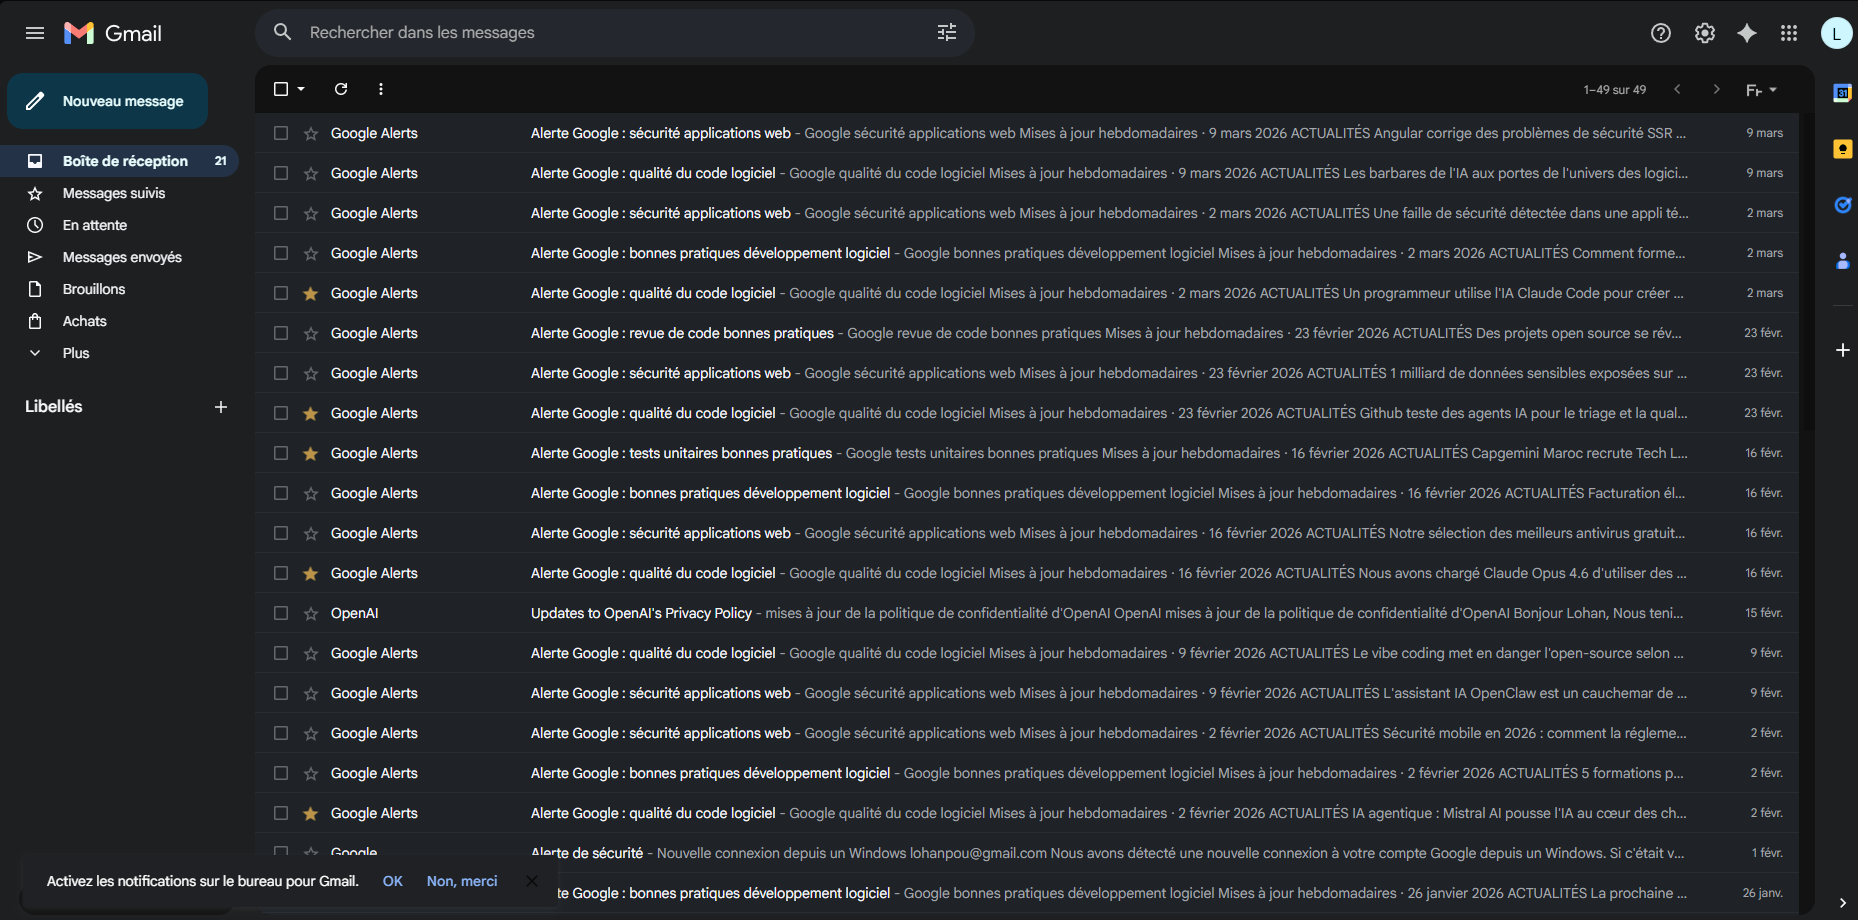
Task: Open the Brouillons folder
Action: click(x=93, y=289)
